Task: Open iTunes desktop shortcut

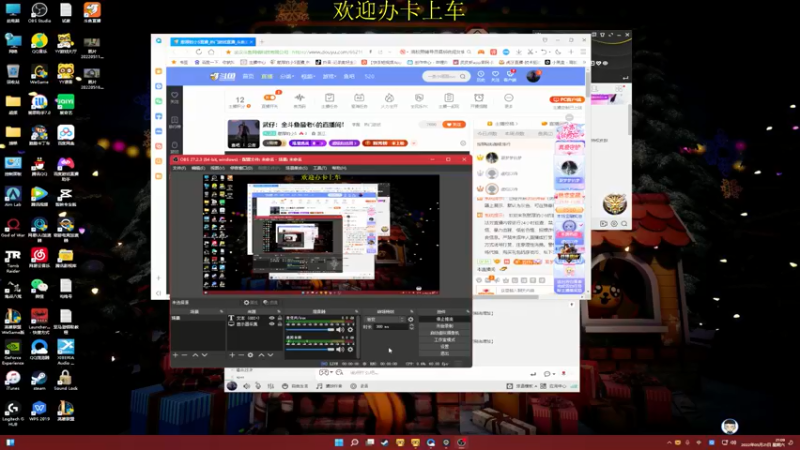Action: (x=13, y=380)
